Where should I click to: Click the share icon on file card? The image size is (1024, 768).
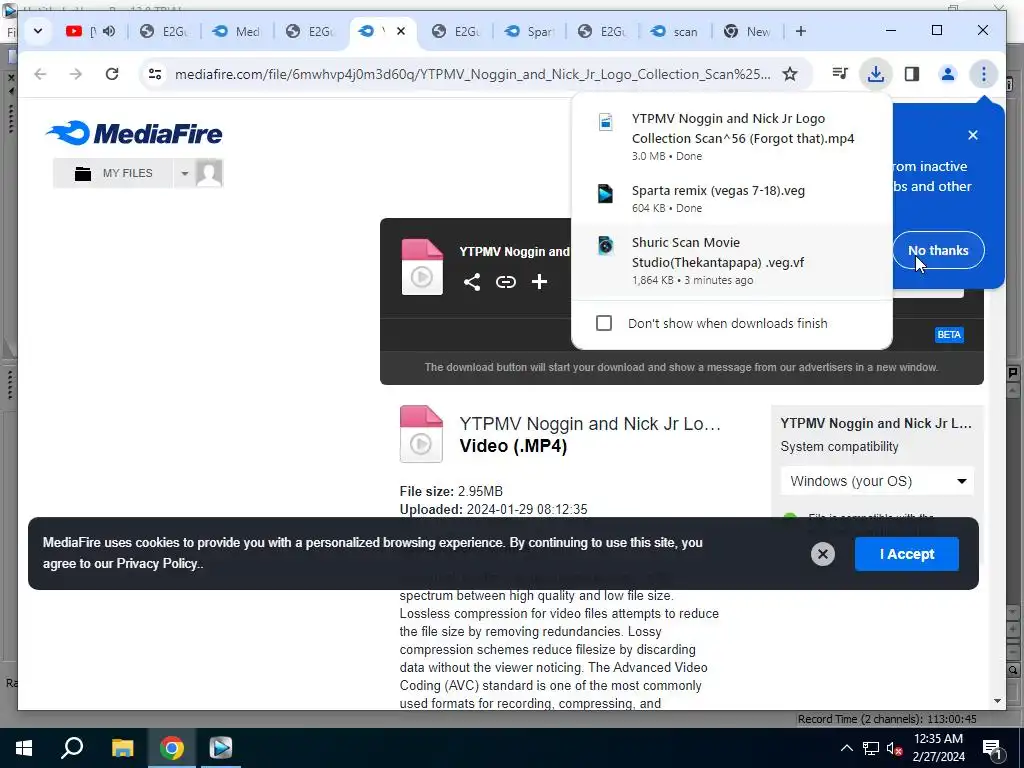tap(472, 282)
